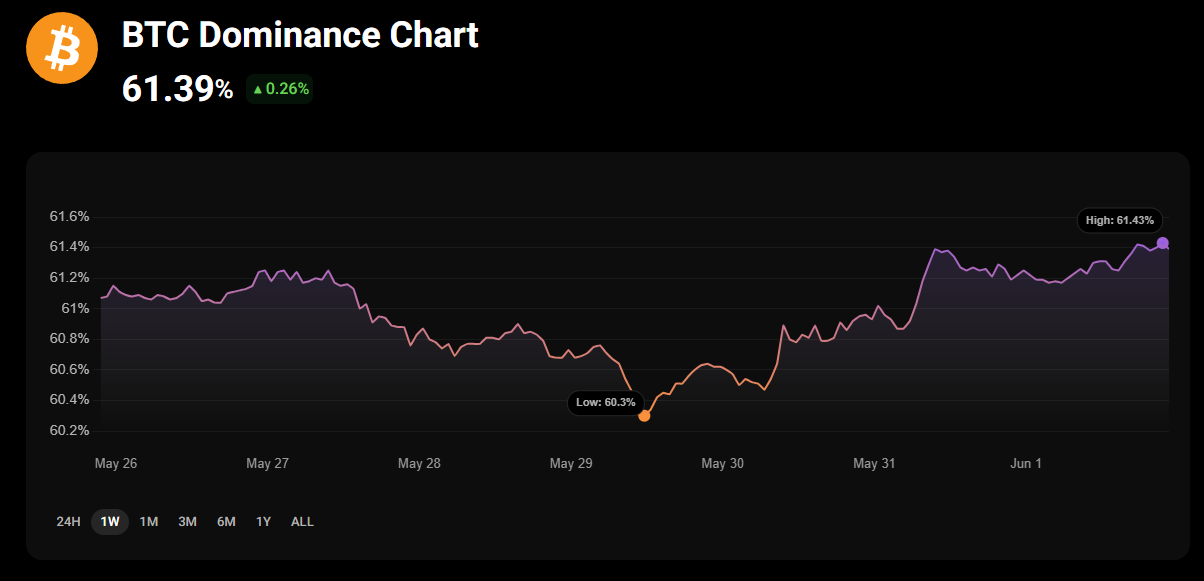Click the orange Bitcoin logo icon
Image resolution: width=1204 pixels, height=581 pixels.
(x=61, y=48)
